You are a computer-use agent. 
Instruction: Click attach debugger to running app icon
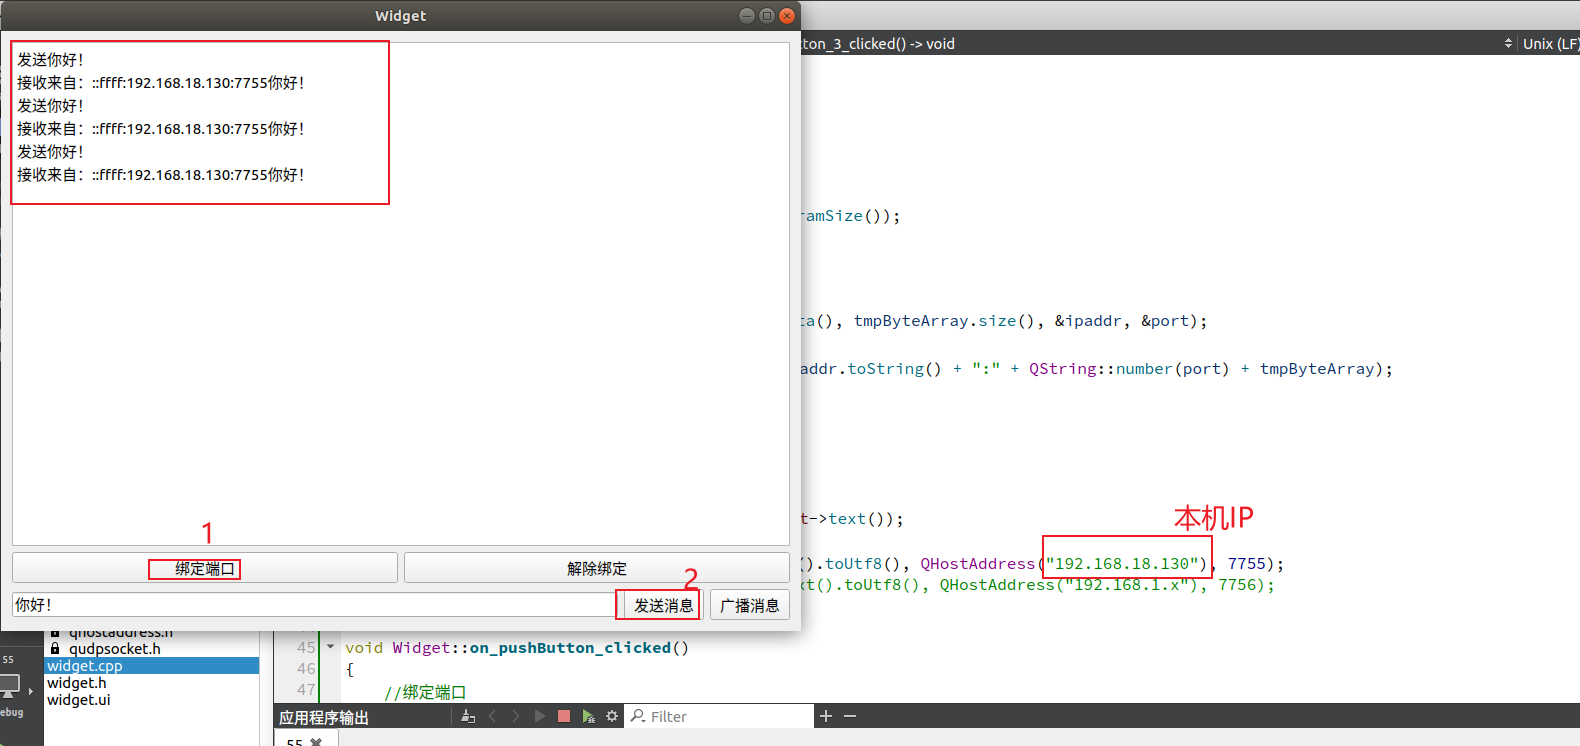(588, 716)
